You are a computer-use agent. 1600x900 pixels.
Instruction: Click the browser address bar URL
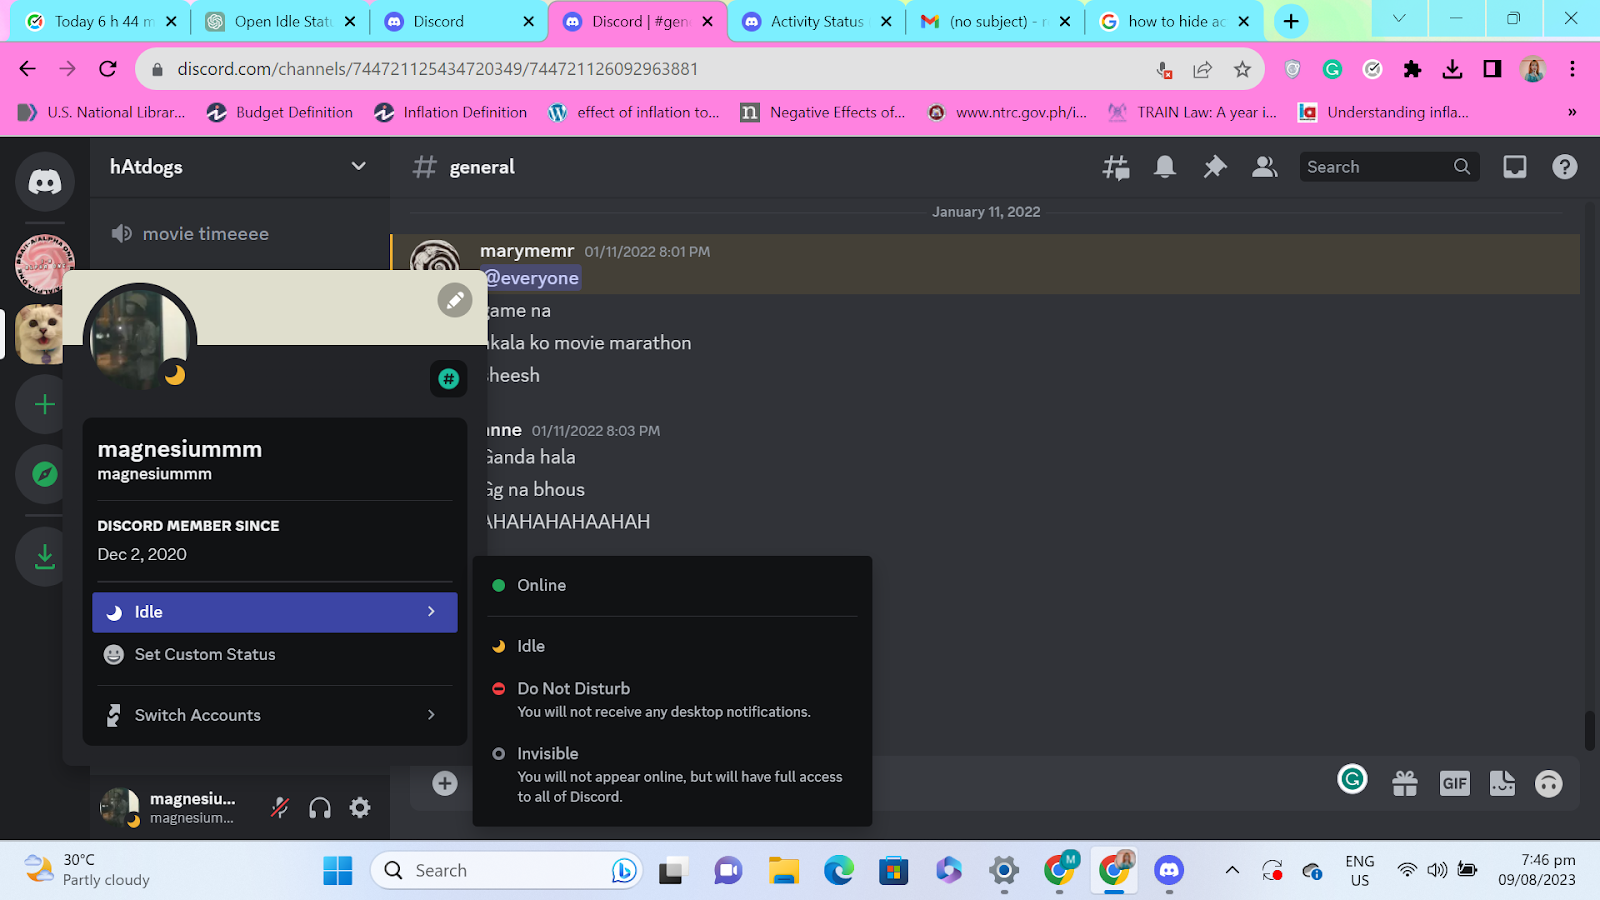coord(438,69)
